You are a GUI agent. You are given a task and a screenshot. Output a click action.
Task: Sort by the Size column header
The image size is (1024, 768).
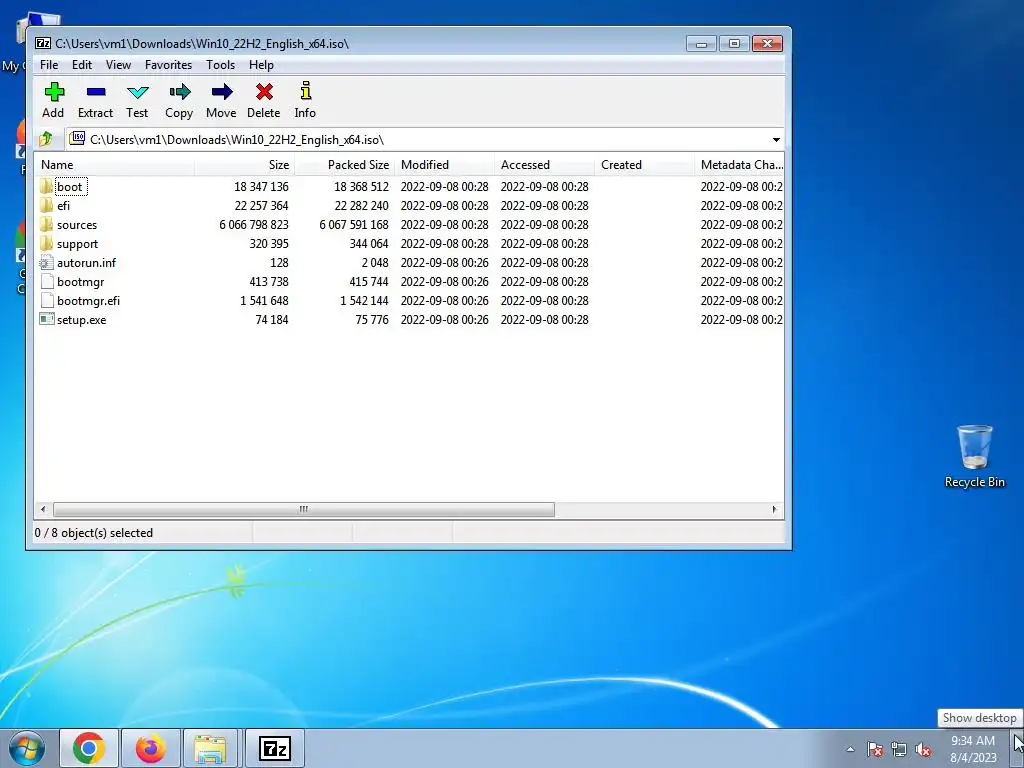(x=244, y=165)
